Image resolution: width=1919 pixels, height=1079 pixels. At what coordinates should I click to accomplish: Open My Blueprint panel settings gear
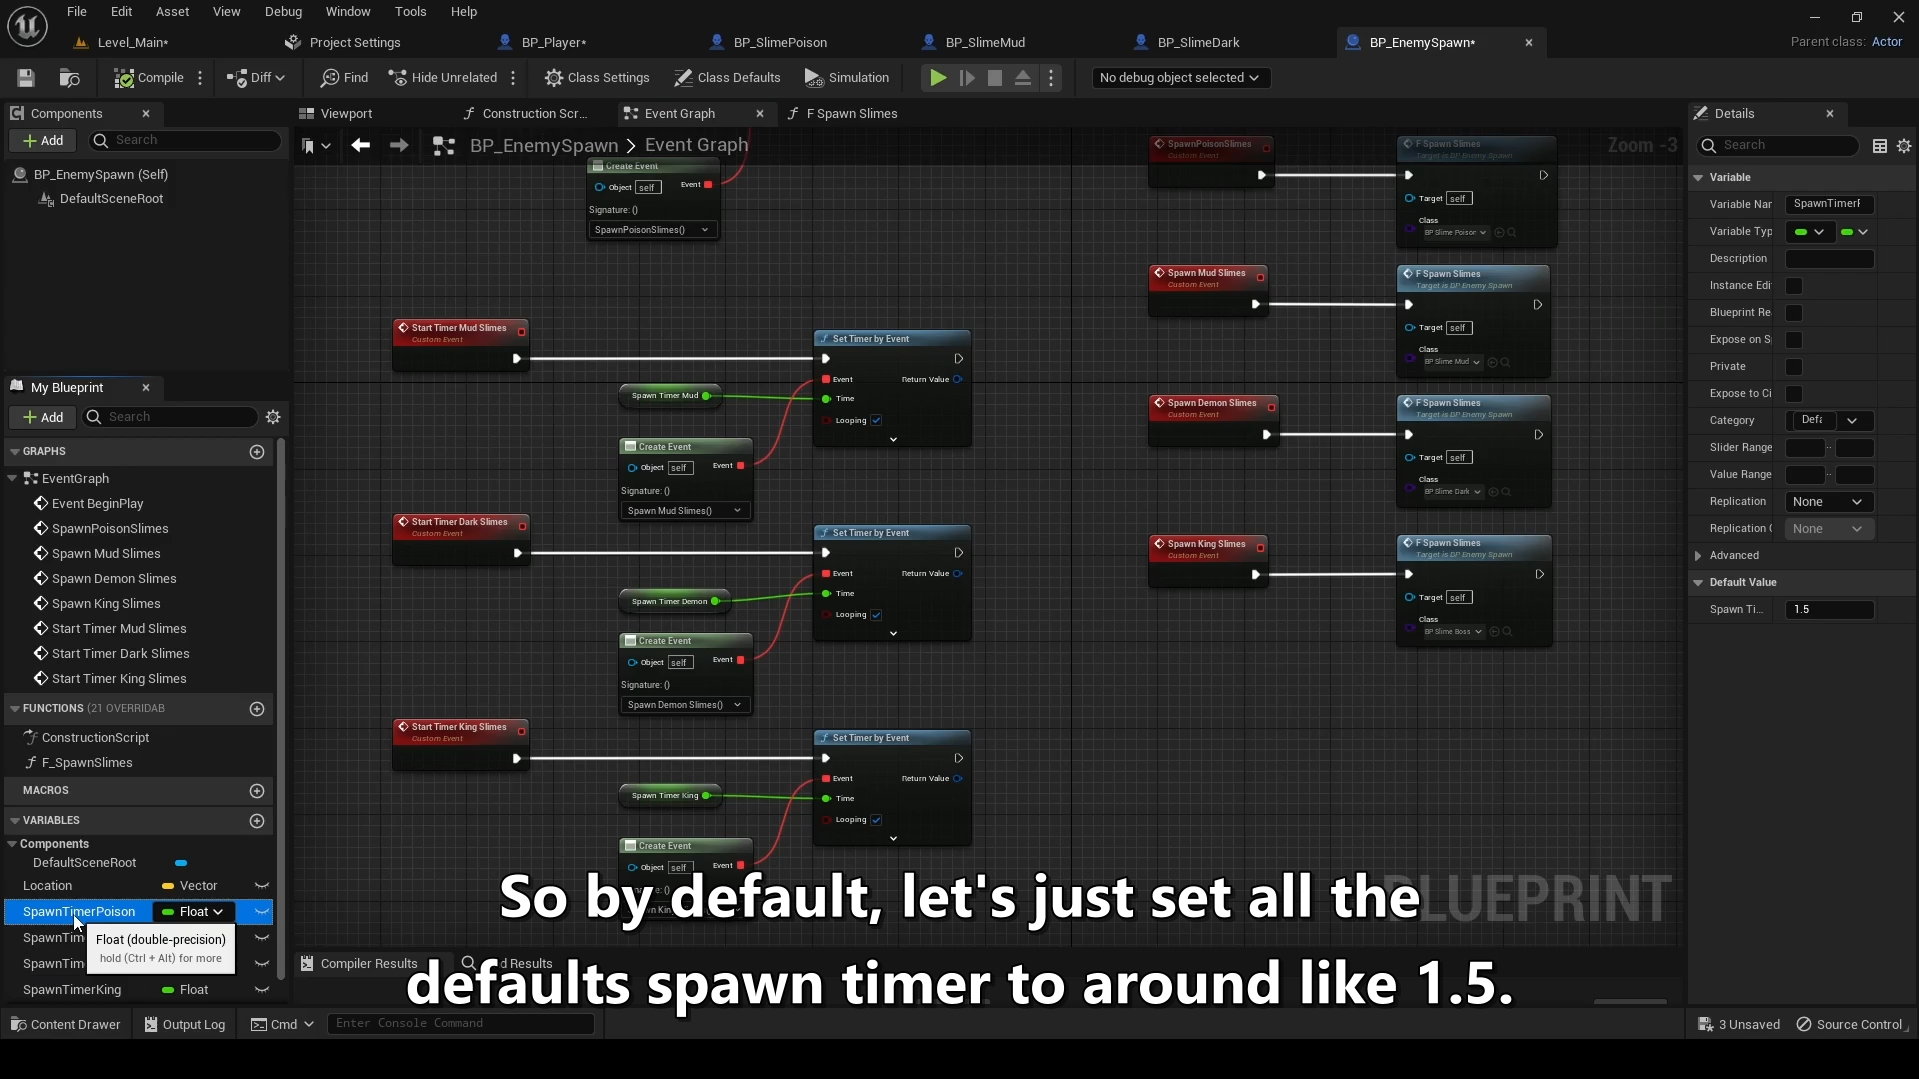(273, 417)
